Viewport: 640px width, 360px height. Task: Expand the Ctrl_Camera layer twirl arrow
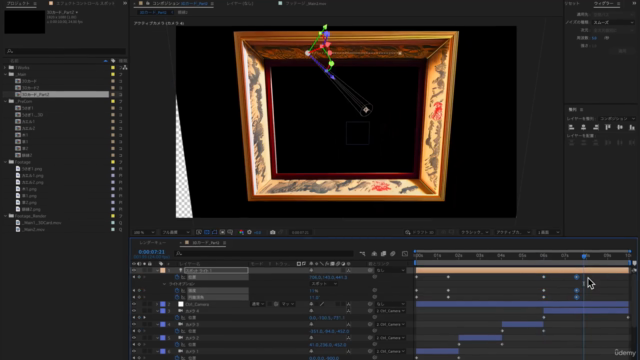[x=157, y=304]
